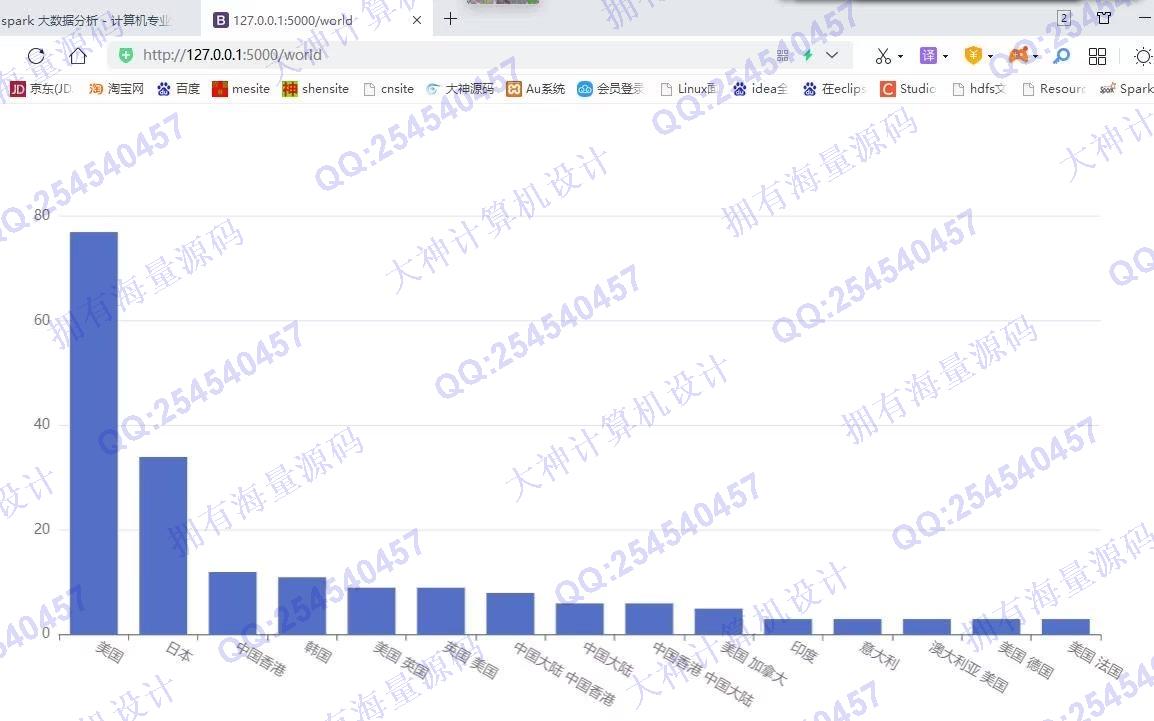This screenshot has width=1154, height=721.
Task: Open the 会员登录 bookmark
Action: [610, 89]
